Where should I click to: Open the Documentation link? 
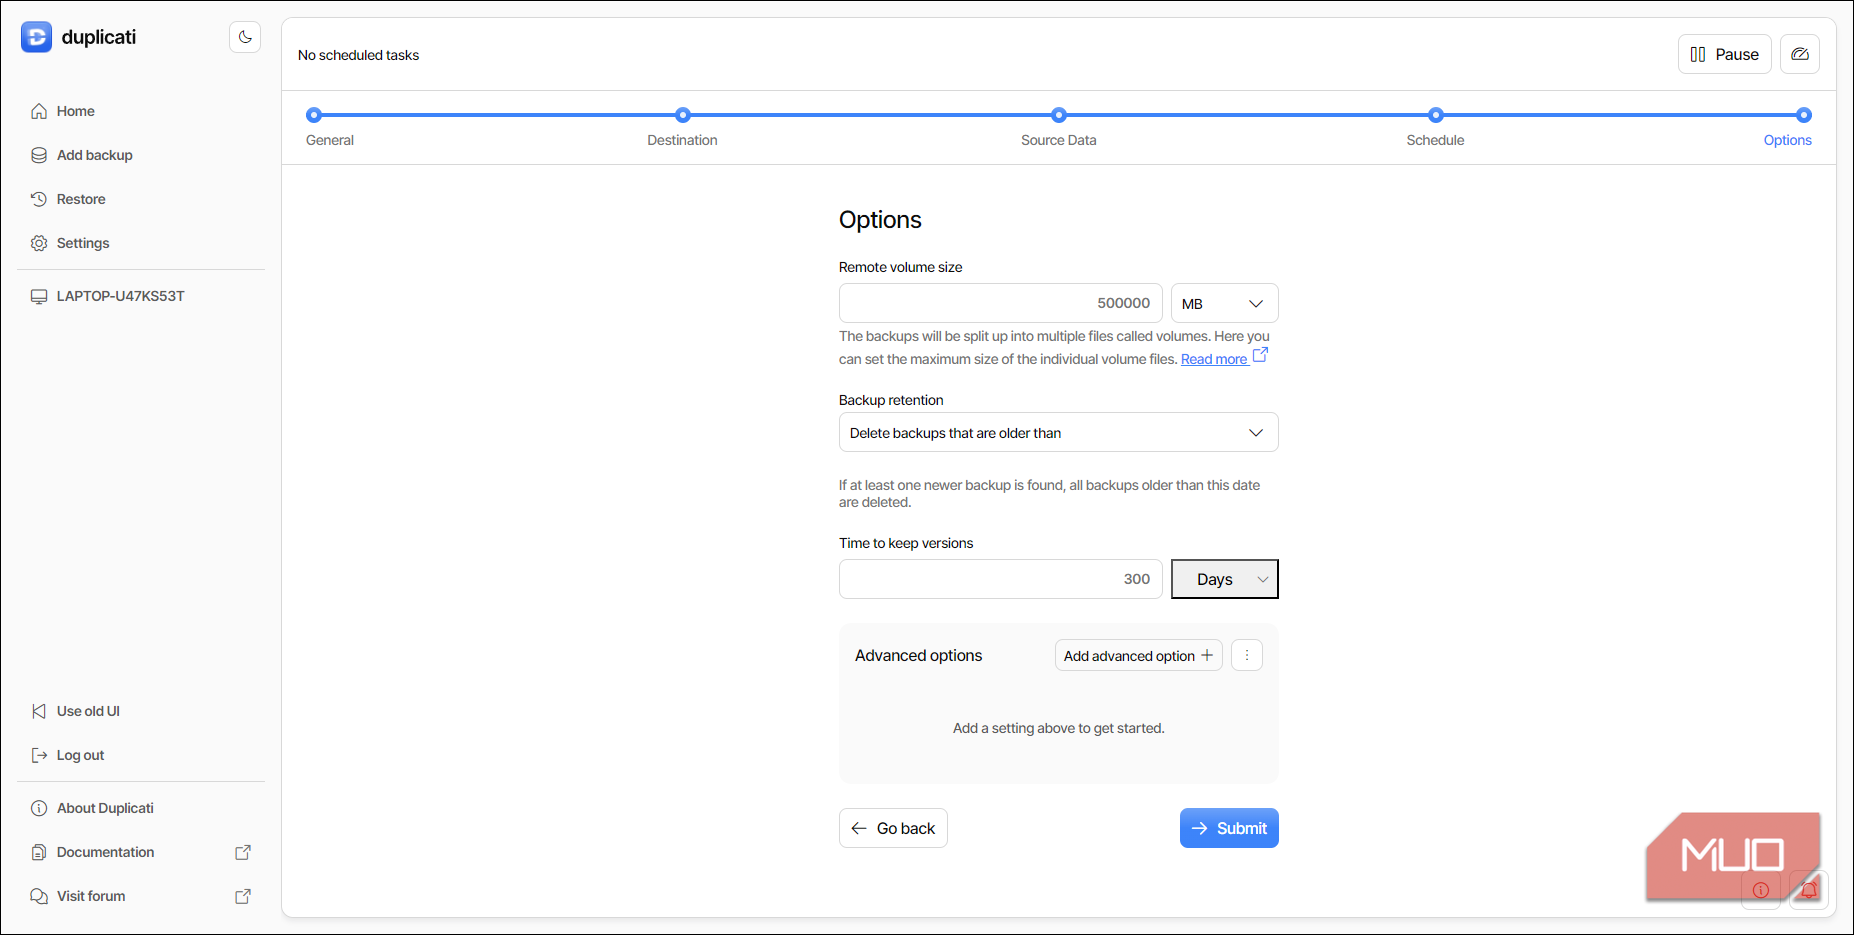point(105,852)
